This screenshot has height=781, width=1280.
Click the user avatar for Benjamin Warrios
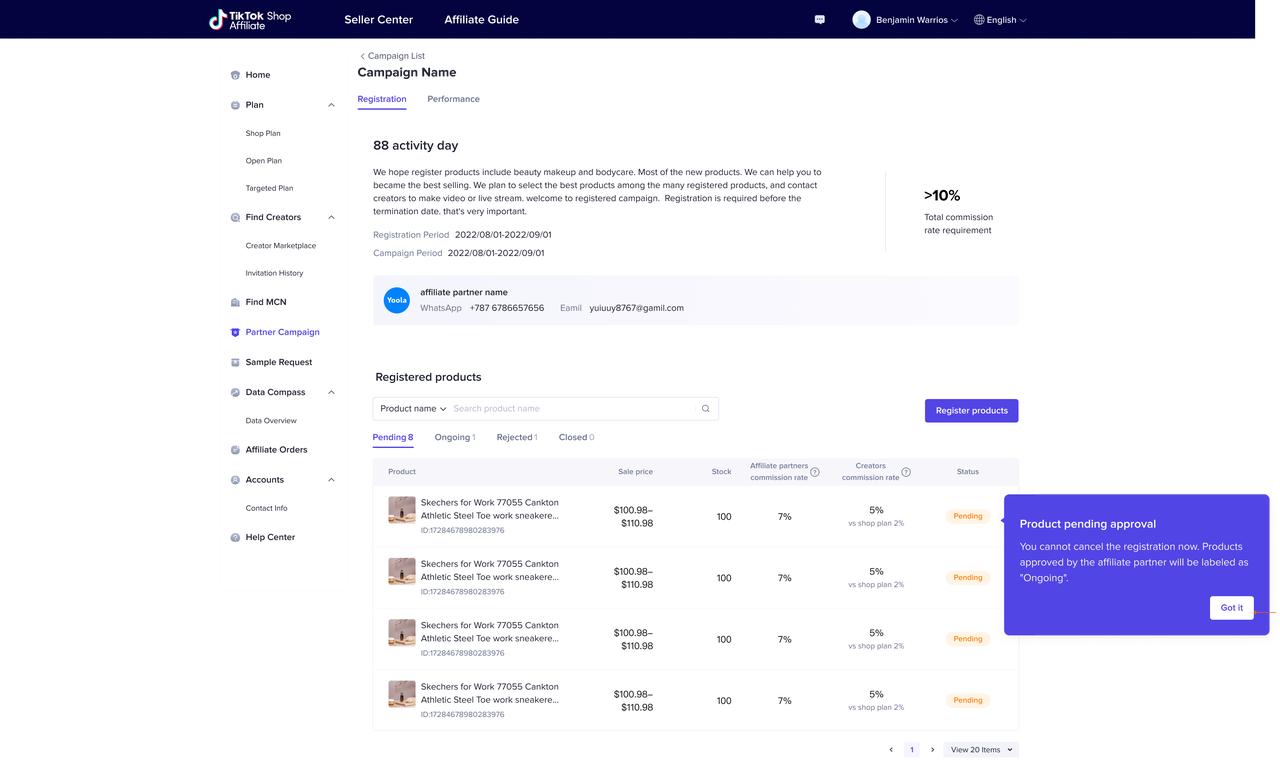861,20
